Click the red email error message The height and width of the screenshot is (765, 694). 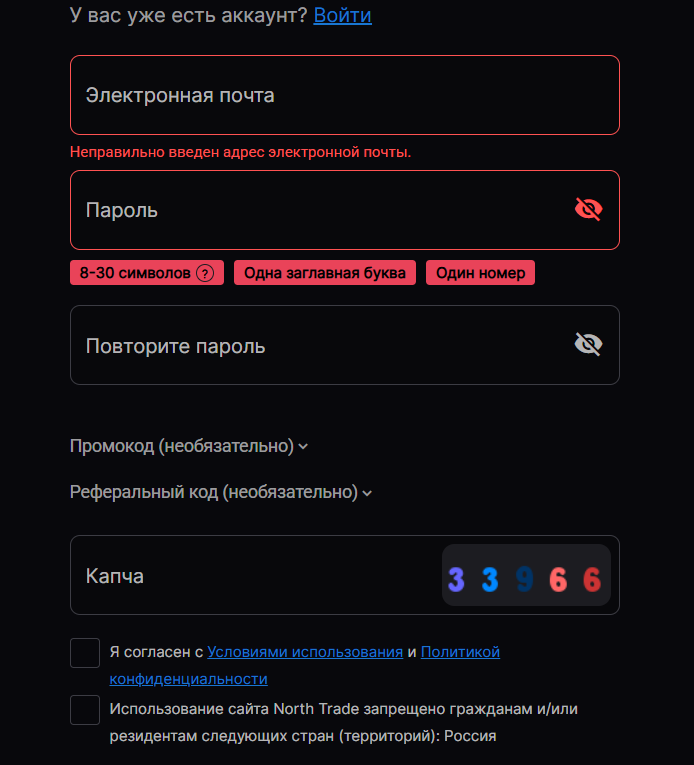pyautogui.click(x=240, y=152)
